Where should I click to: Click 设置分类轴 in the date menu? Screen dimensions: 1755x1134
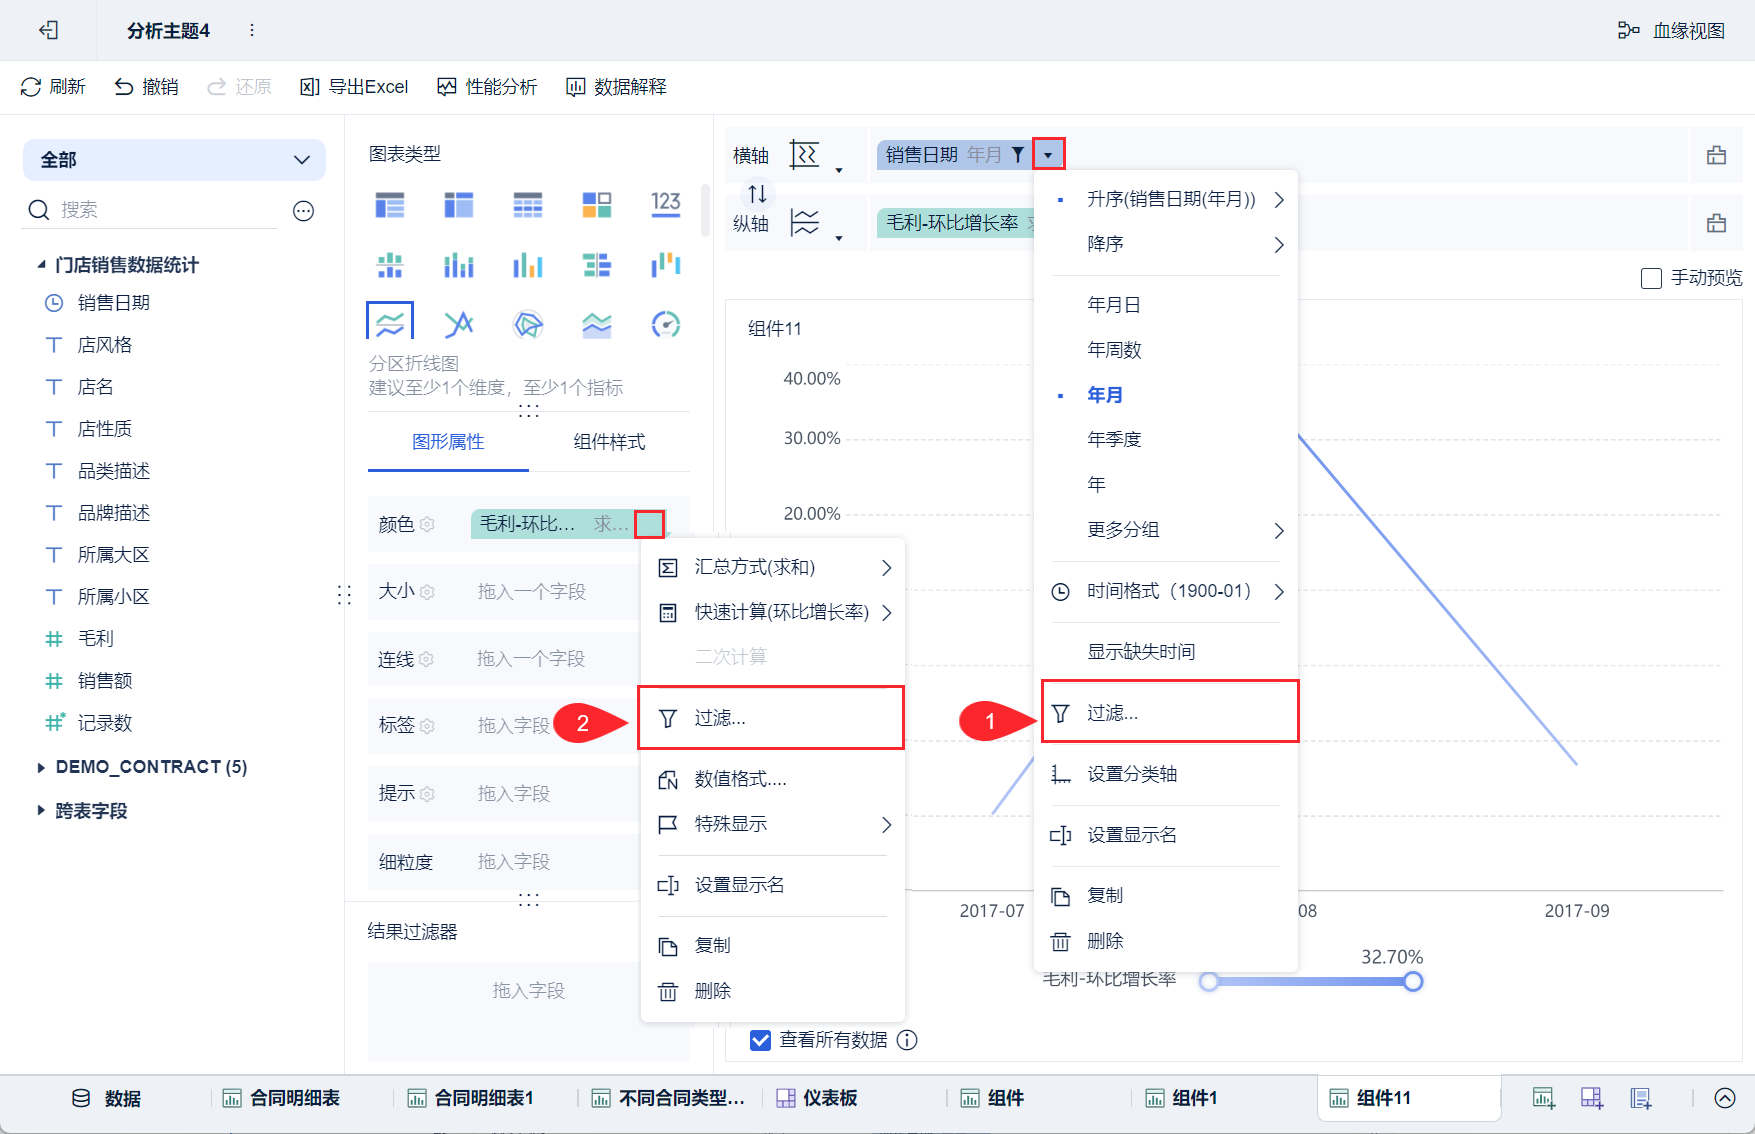[1166, 774]
